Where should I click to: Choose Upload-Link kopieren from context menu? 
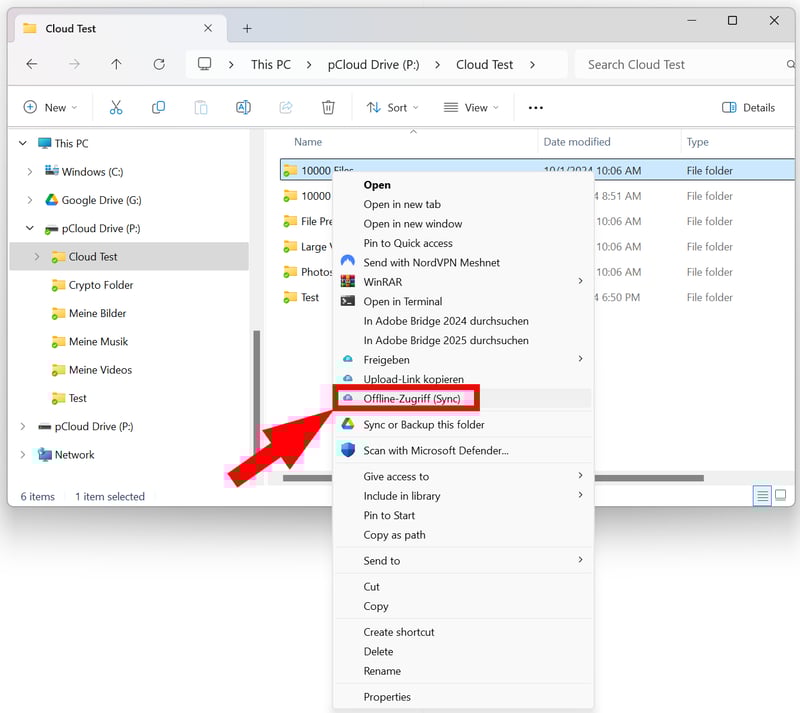pyautogui.click(x=413, y=379)
